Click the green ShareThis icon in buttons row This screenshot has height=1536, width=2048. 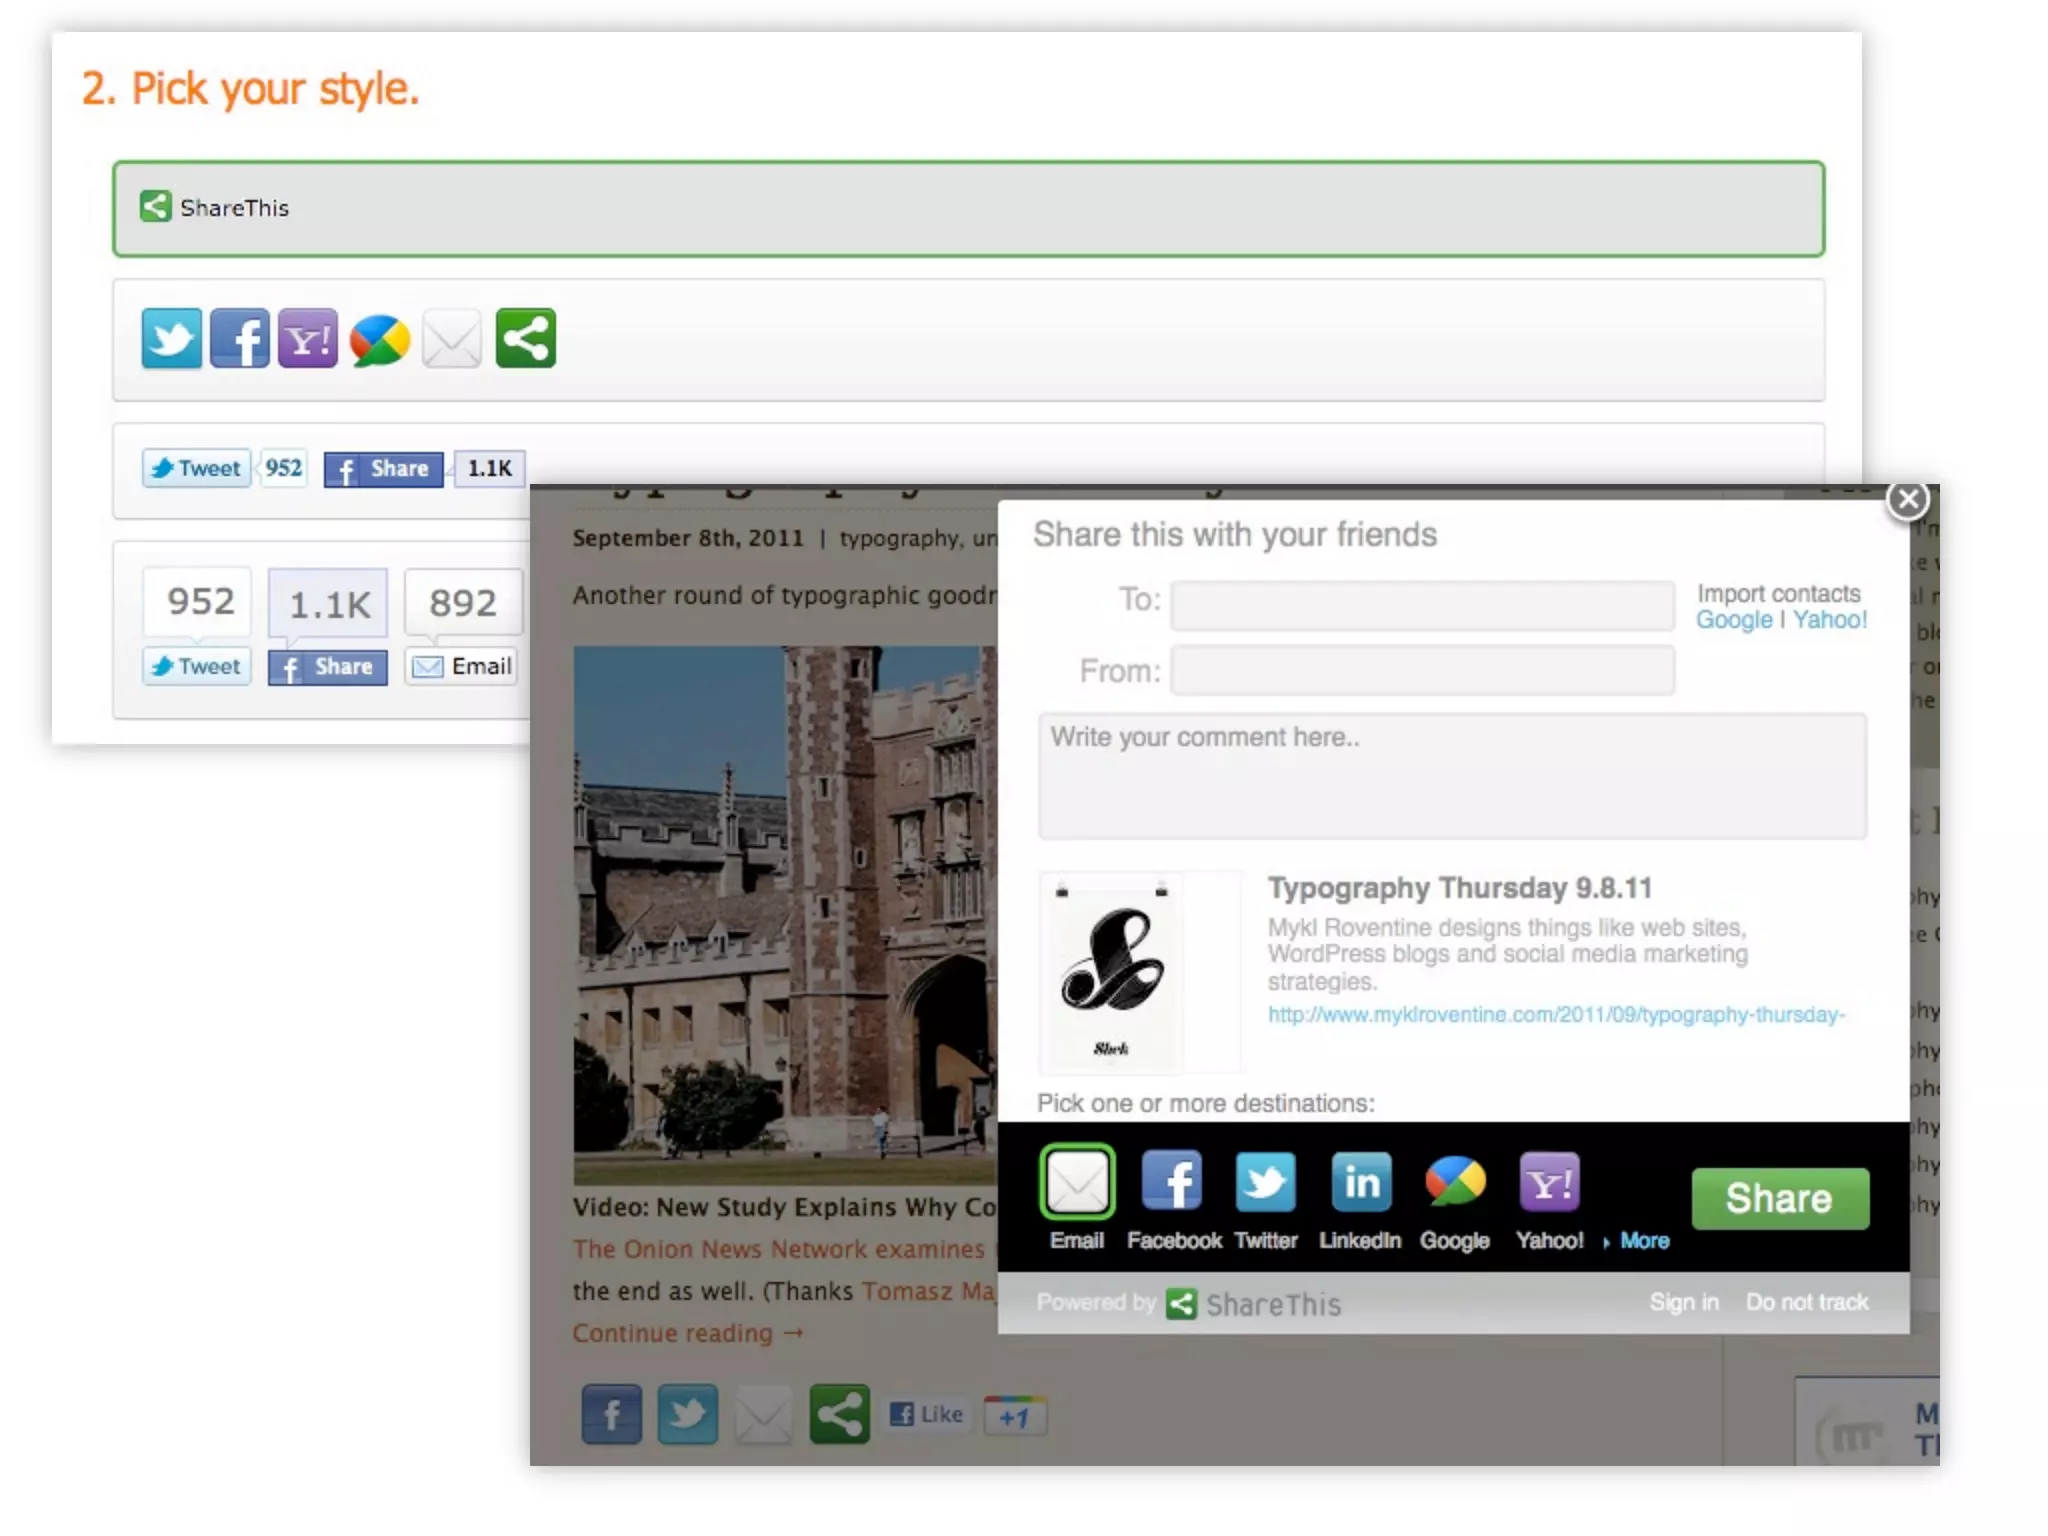pos(525,339)
